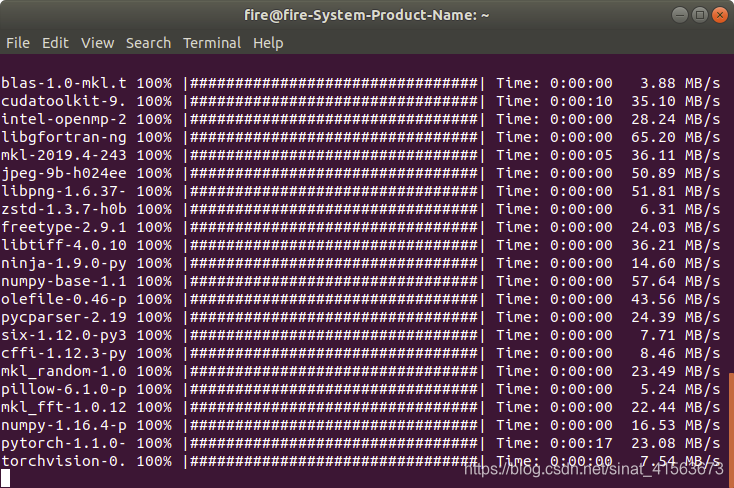Click the mkl_random-1.0 package name

[64, 371]
